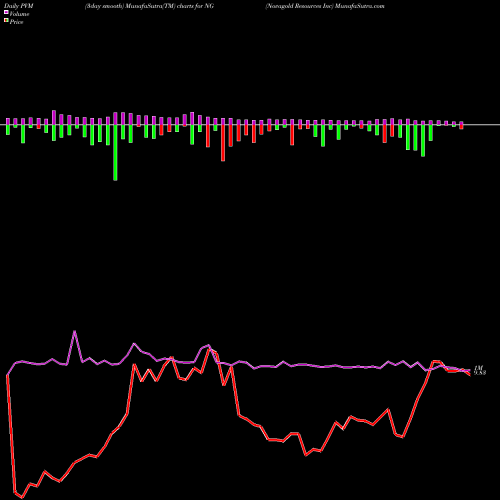Click the 9.88 price value label

pos(480,373)
